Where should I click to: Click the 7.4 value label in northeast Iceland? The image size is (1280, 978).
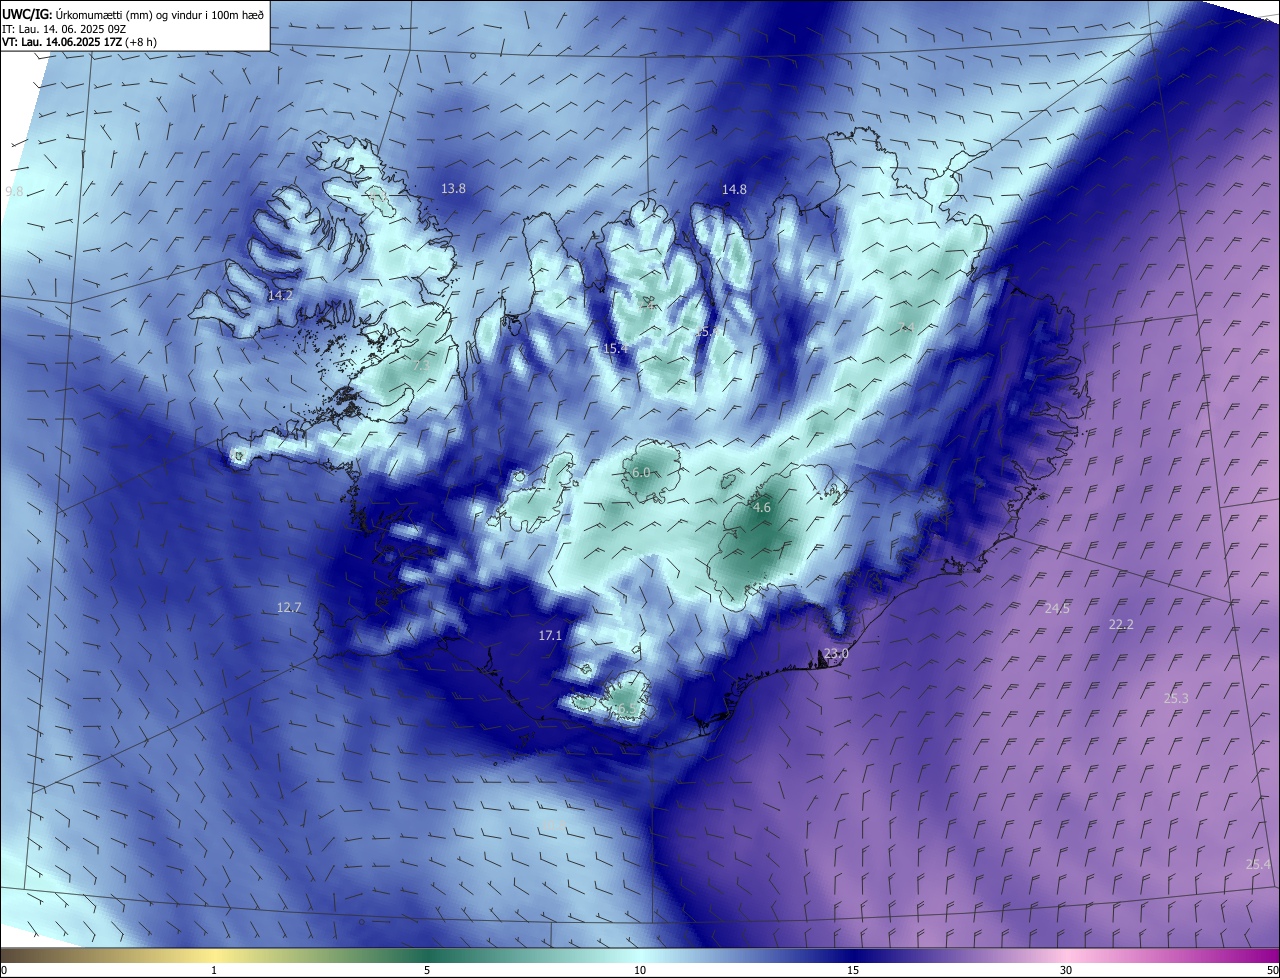click(x=908, y=327)
